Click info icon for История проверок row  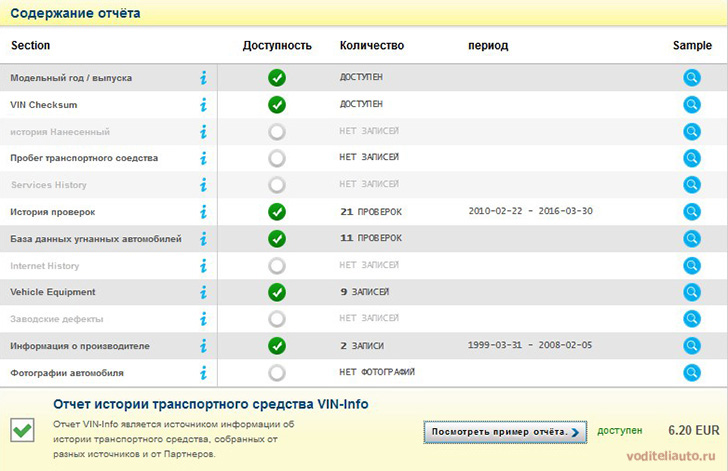[203, 211]
